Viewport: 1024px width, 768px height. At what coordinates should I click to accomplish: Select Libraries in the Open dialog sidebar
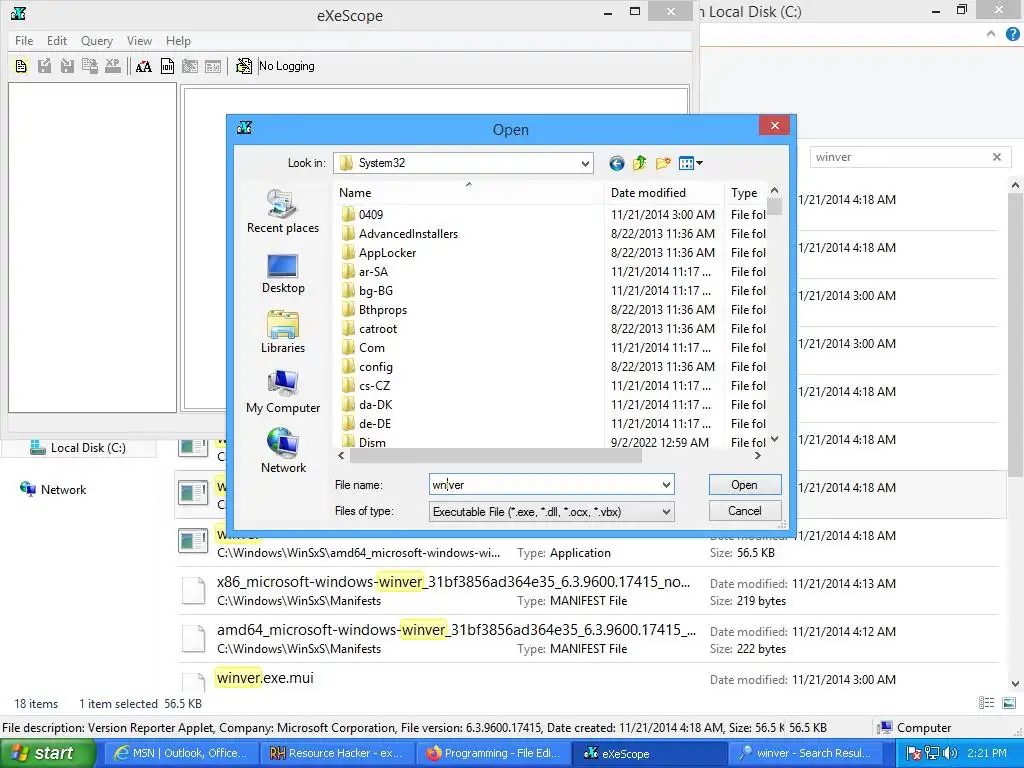[283, 332]
